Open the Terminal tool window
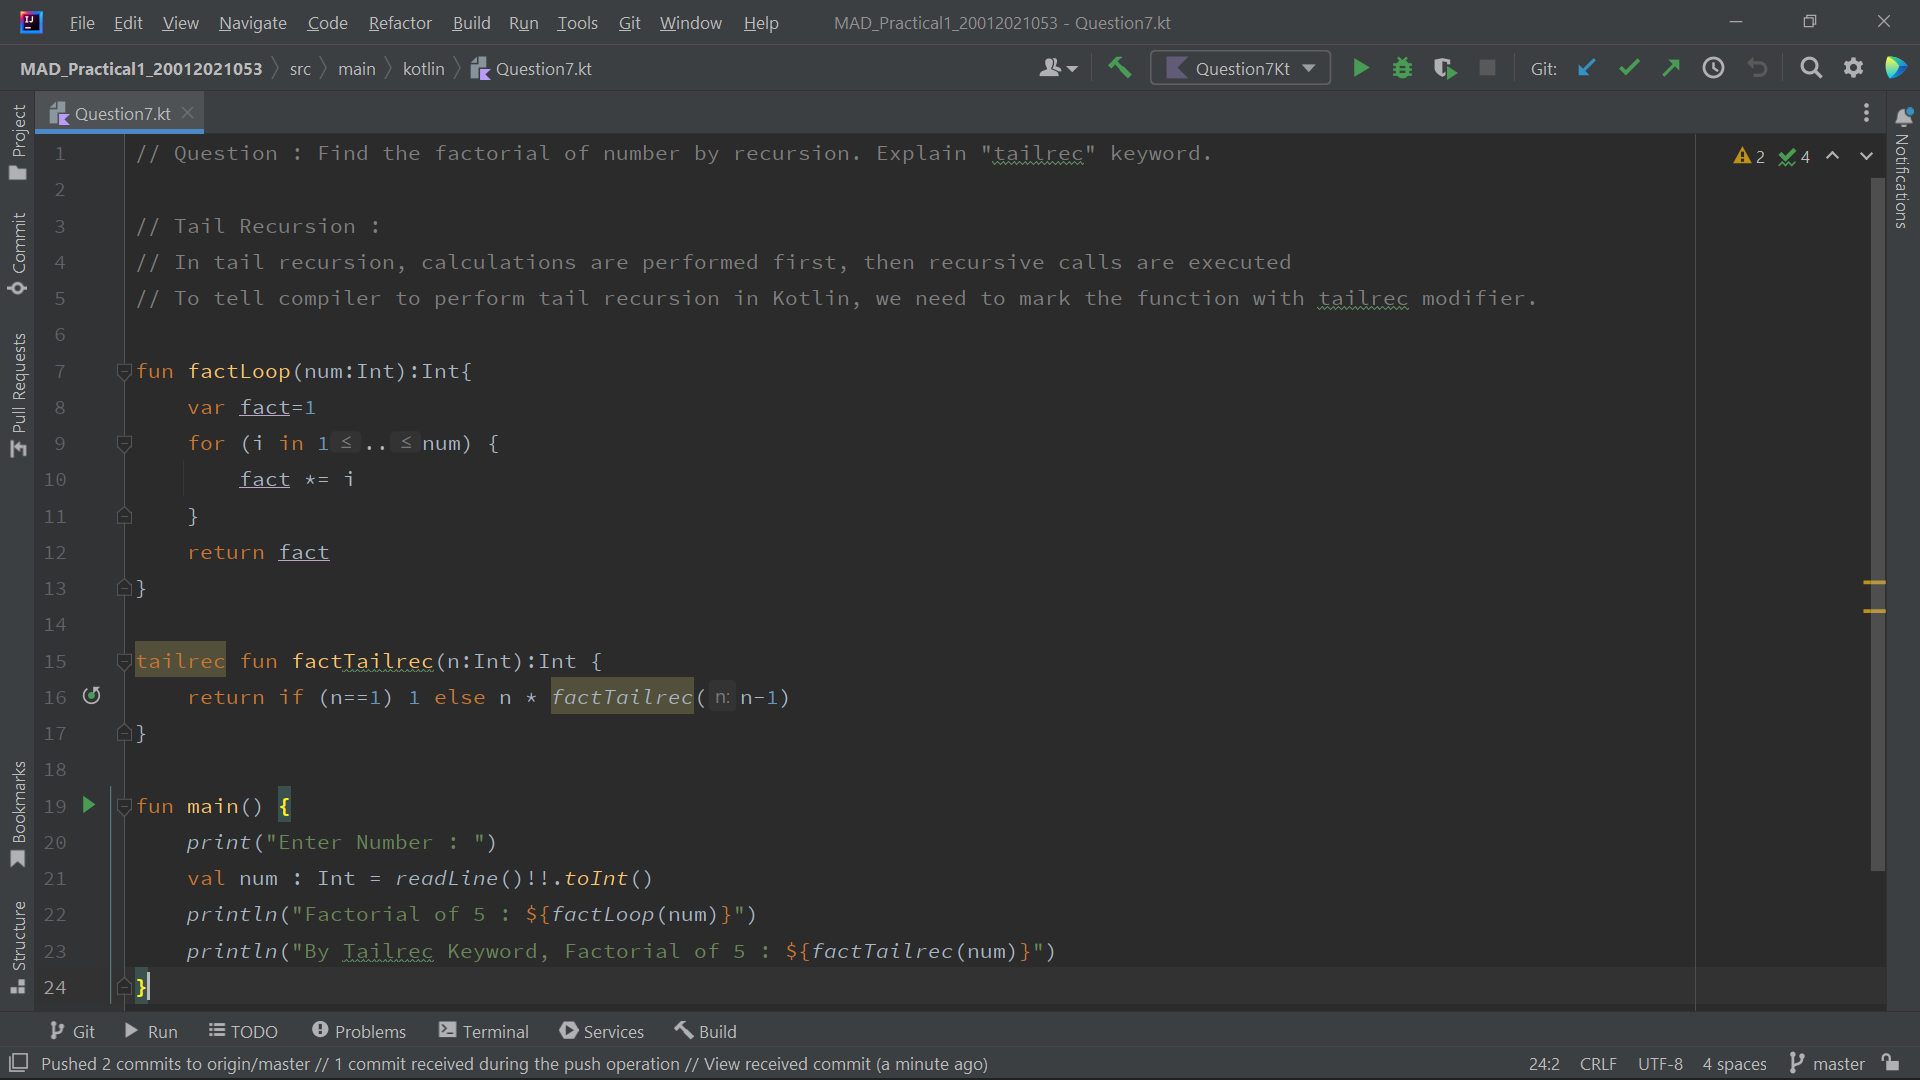The height and width of the screenshot is (1080, 1920). point(484,1031)
